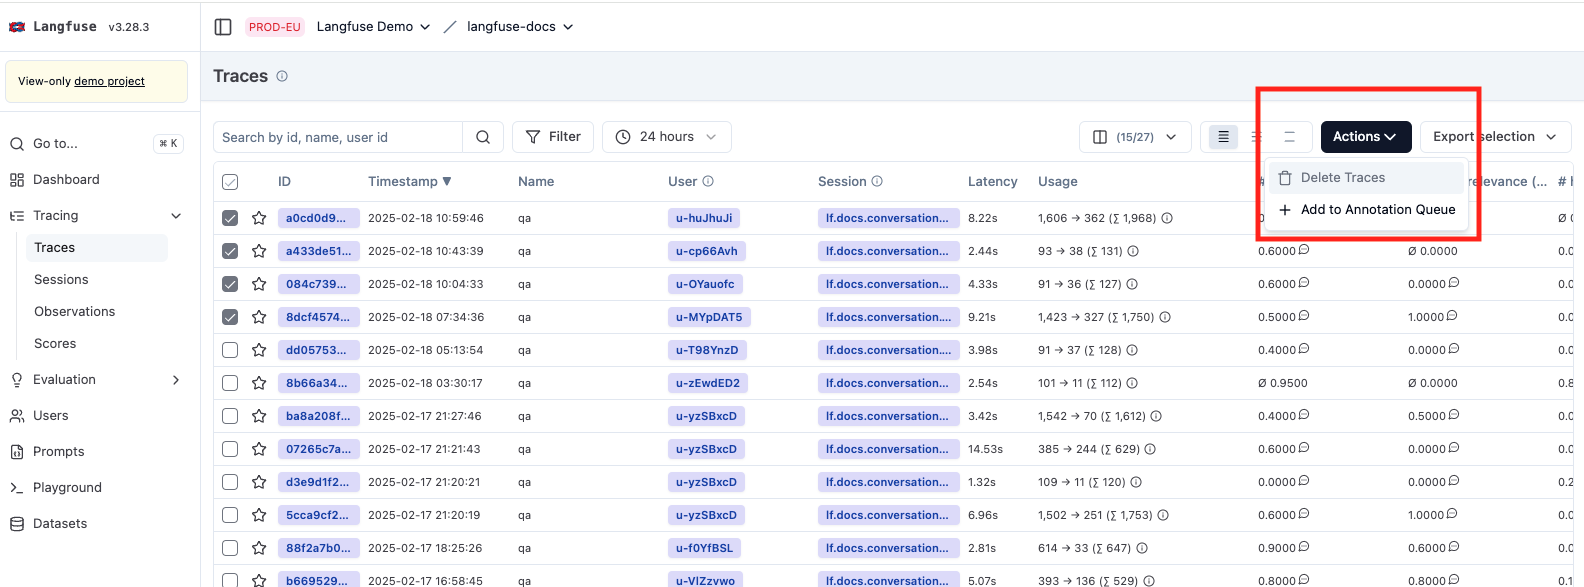Screen dimensions: 1584x587
Task: Check the 8b66a34 trace checkbox
Action: click(x=230, y=383)
